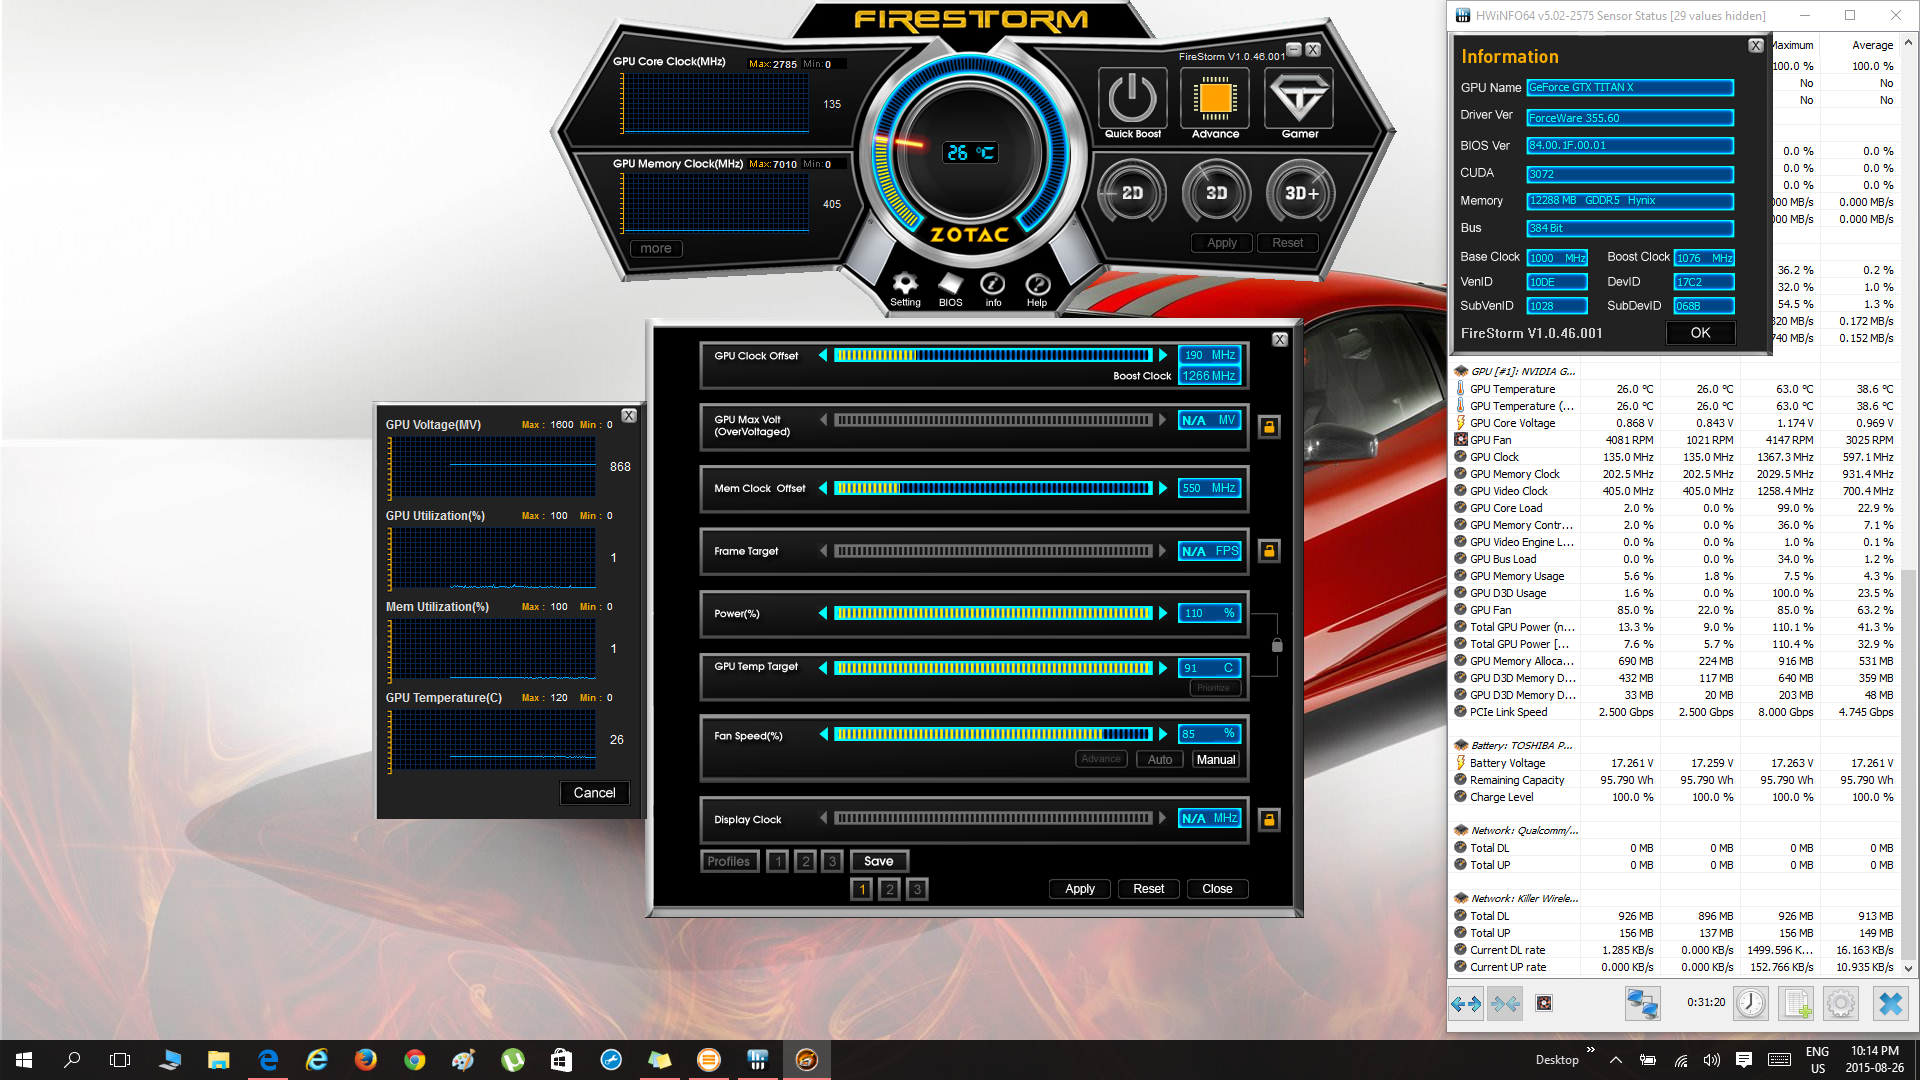Increase Power percent with right arrow
Viewport: 1920px width, 1080px height.
[x=1163, y=613]
